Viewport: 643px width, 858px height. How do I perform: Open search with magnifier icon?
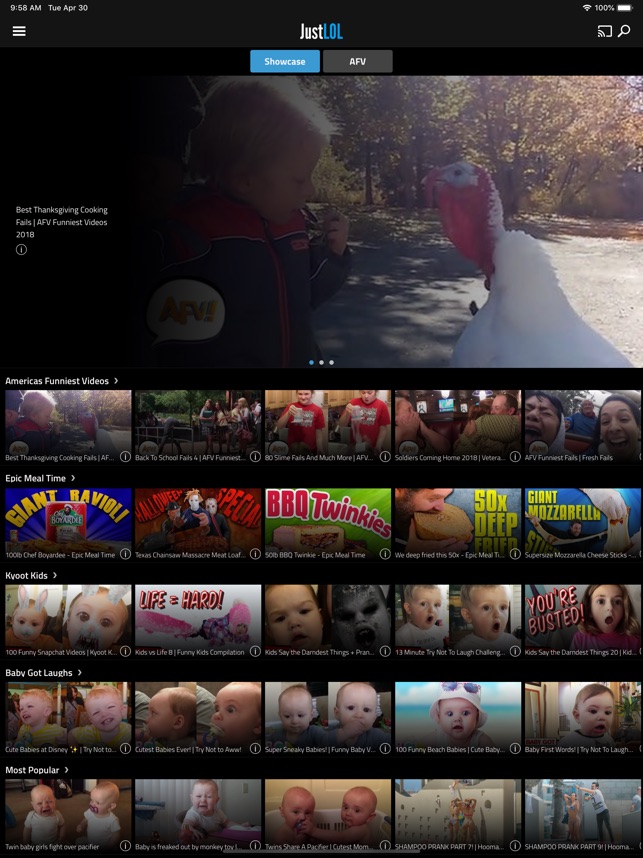624,31
